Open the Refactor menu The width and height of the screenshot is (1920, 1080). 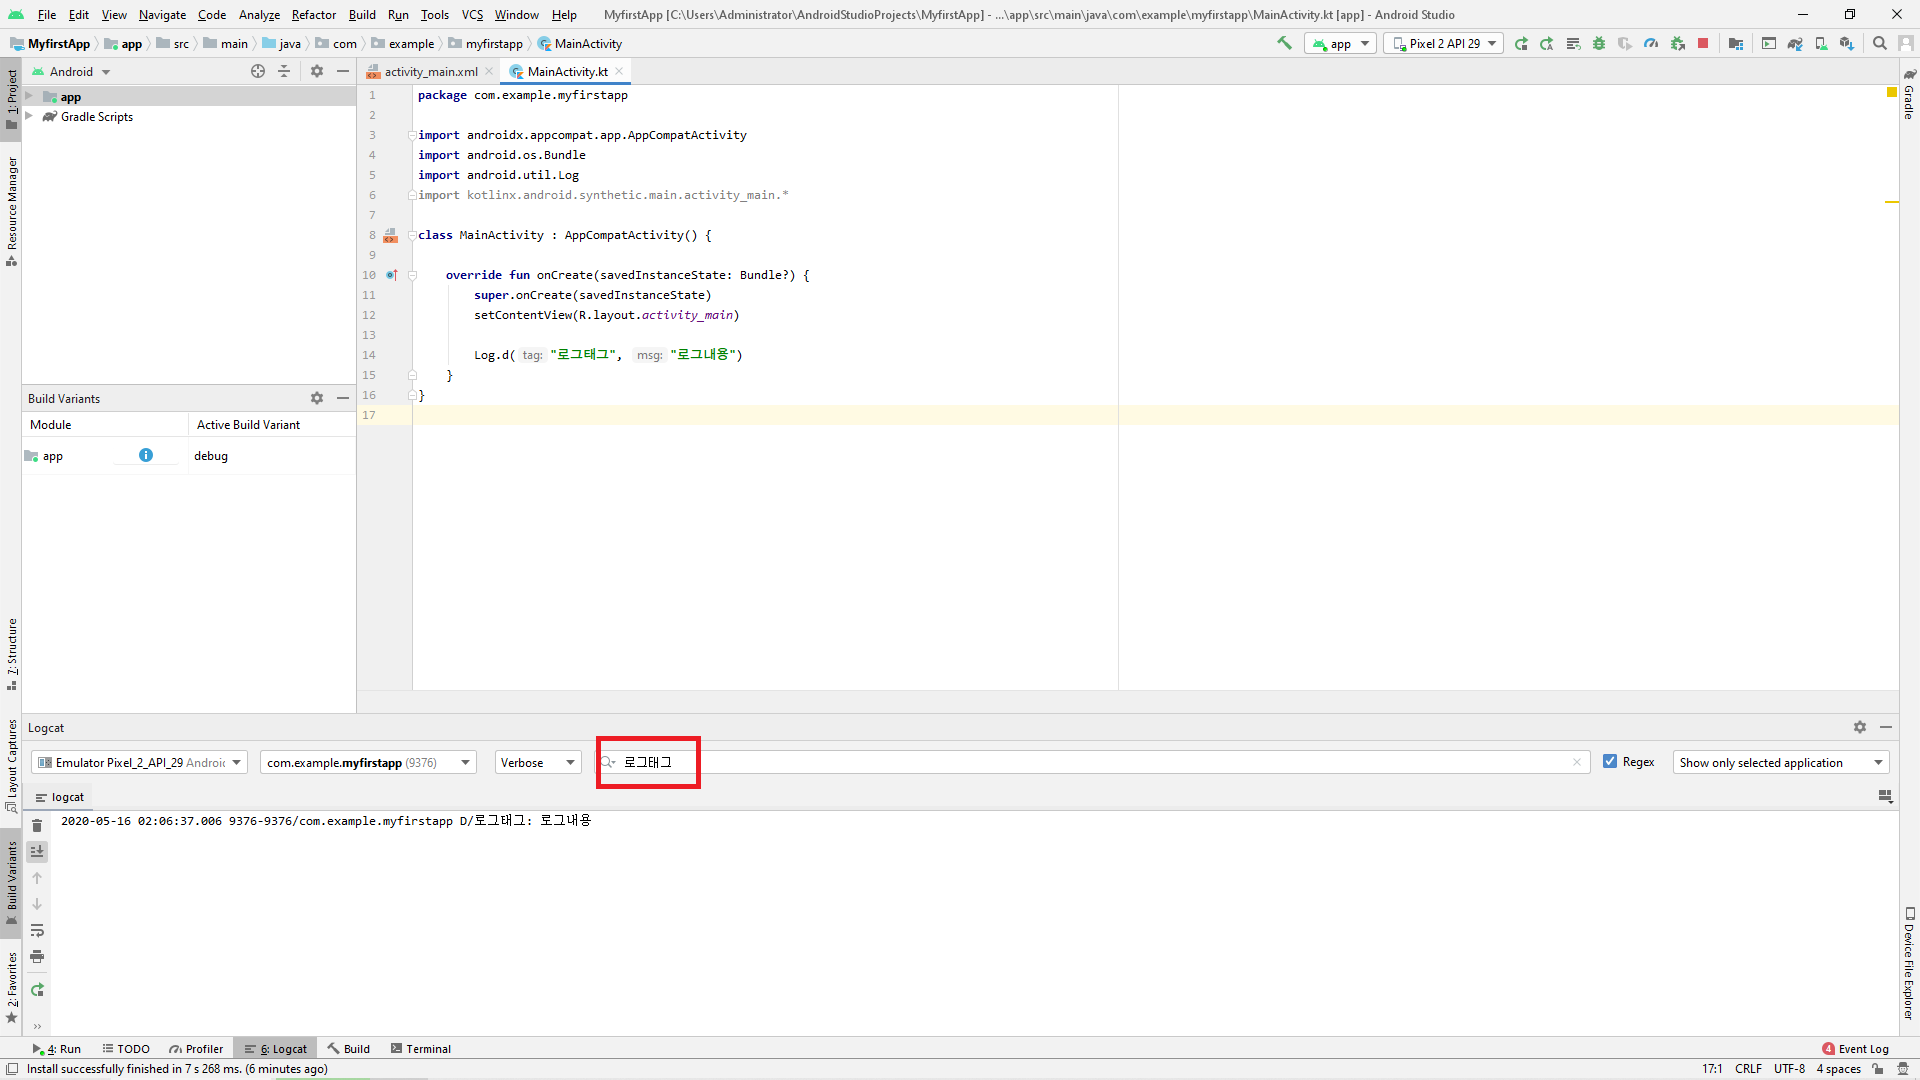314,15
